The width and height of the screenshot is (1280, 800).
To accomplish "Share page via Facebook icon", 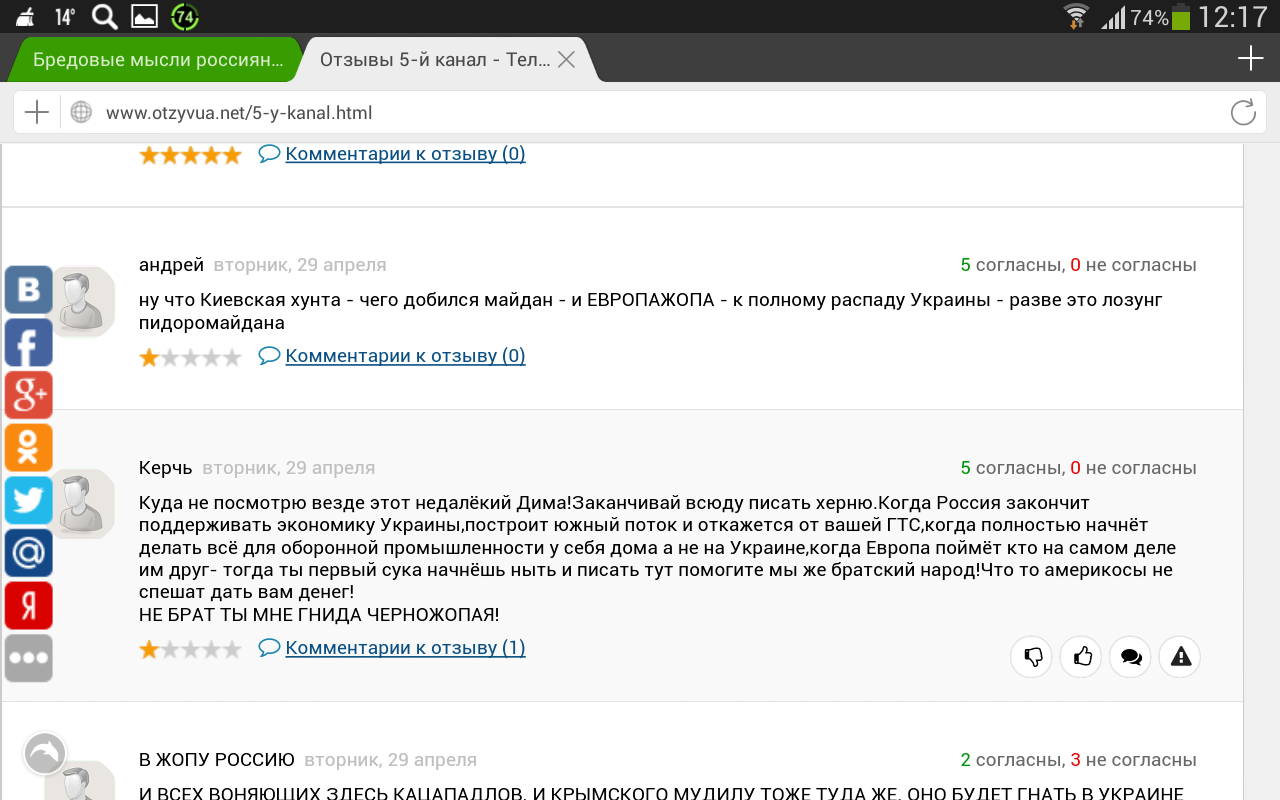I will 28,343.
